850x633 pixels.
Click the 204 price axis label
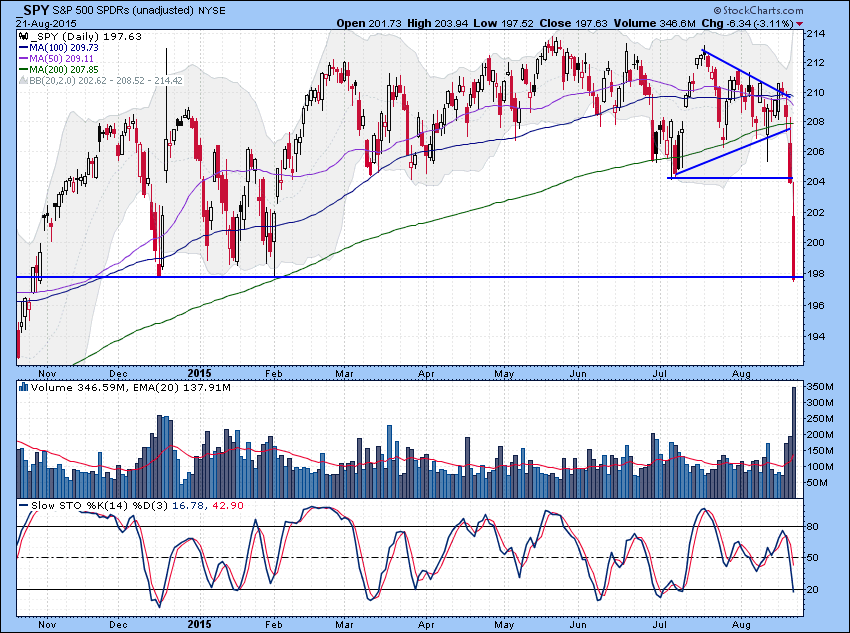(816, 181)
